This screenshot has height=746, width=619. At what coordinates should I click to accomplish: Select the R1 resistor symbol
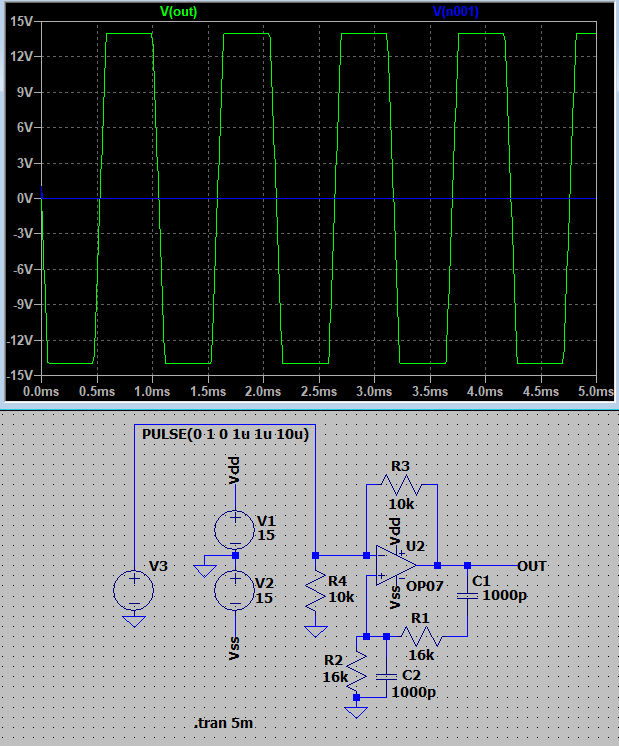(420, 635)
